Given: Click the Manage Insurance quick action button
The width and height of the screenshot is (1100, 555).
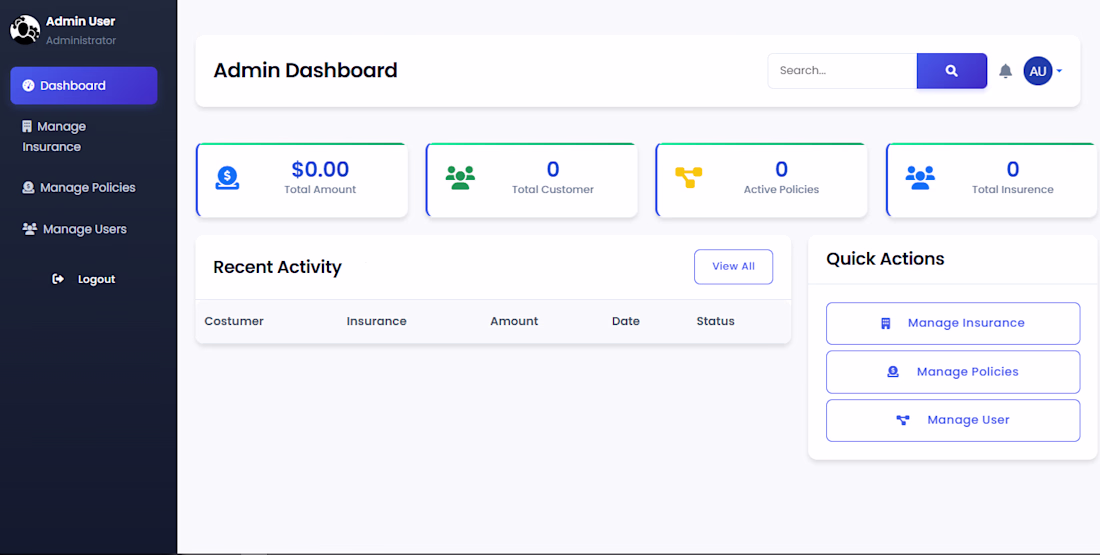Looking at the screenshot, I should (x=953, y=323).
